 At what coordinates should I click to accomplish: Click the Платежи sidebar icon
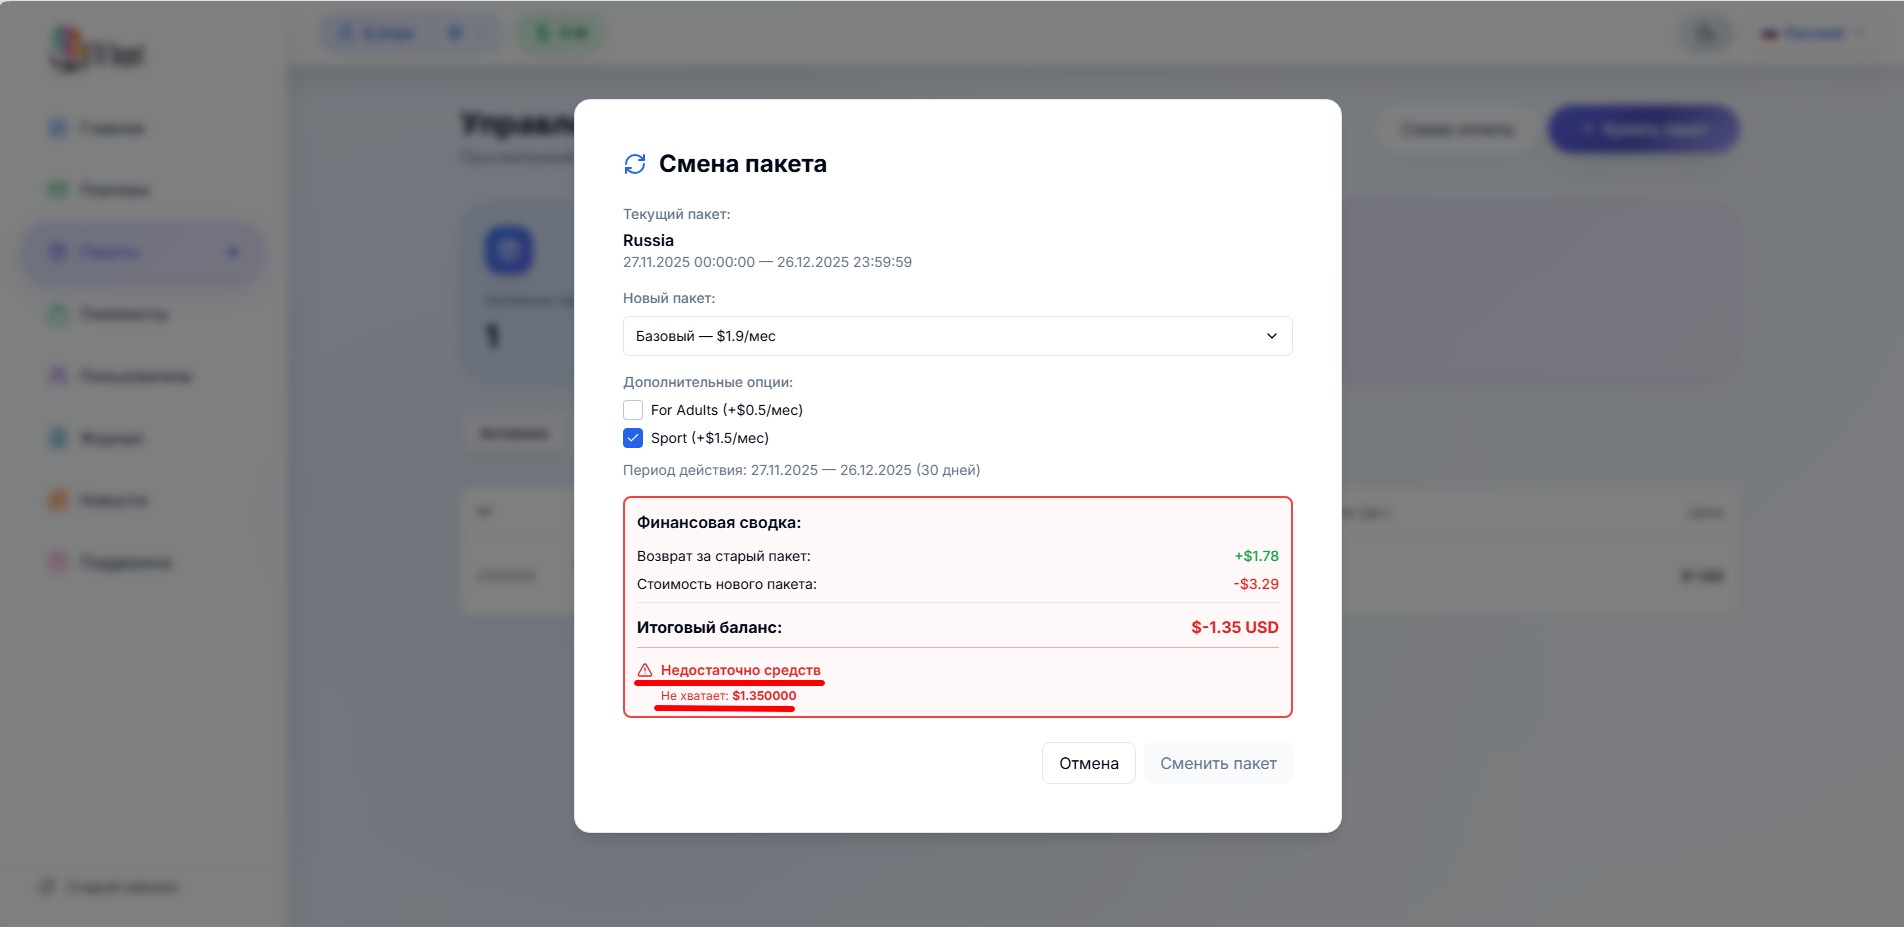tap(58, 190)
